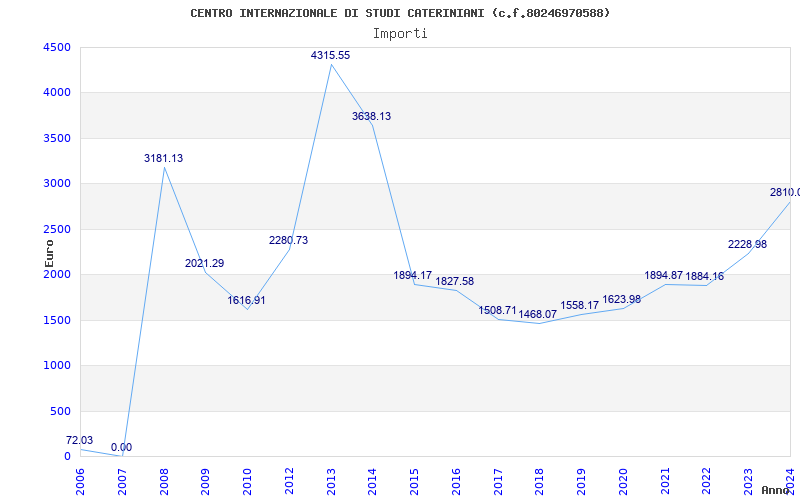Screen dimensions: 800x500
Task: Click the Importi subtitle
Action: pyautogui.click(x=400, y=34)
